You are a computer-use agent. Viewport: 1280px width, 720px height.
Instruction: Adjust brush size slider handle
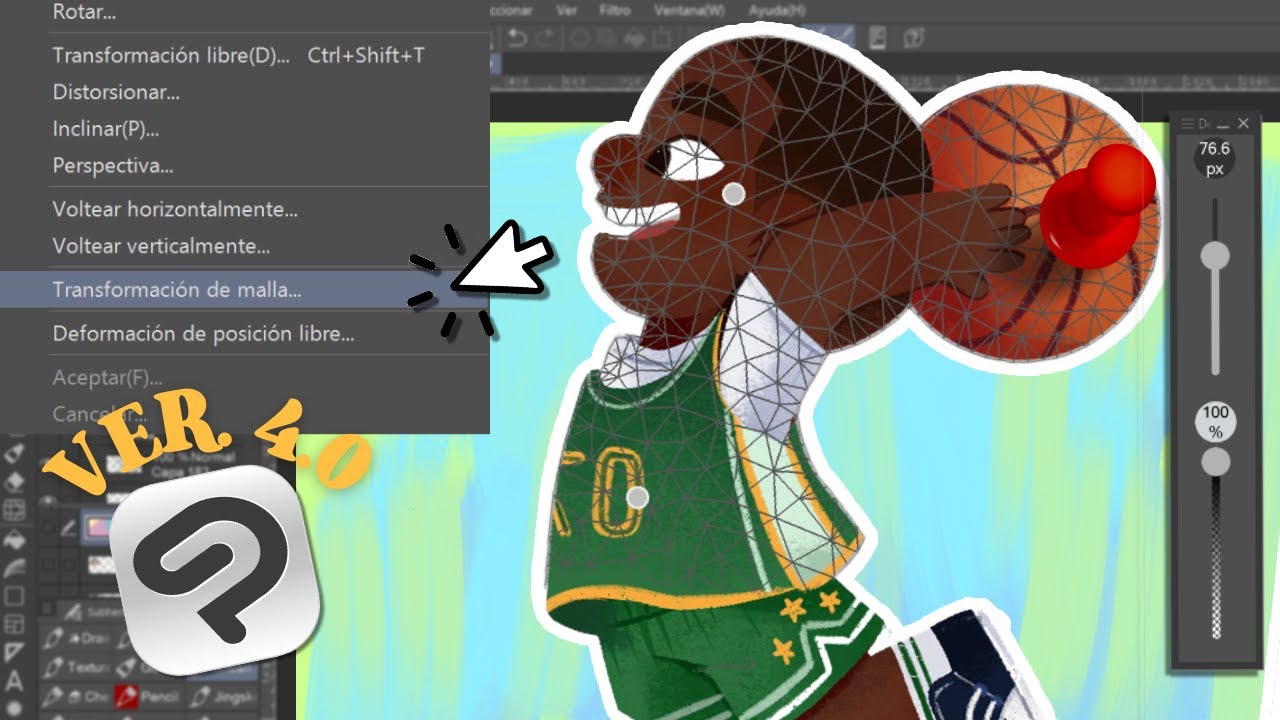pyautogui.click(x=1215, y=256)
